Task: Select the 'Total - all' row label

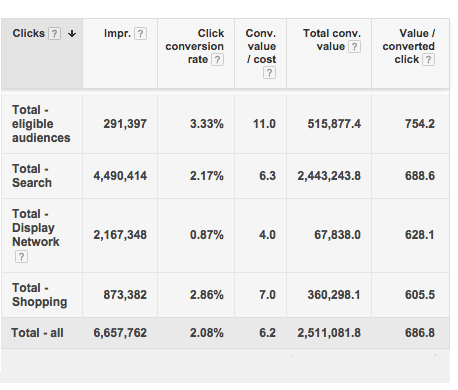Action: point(37,333)
